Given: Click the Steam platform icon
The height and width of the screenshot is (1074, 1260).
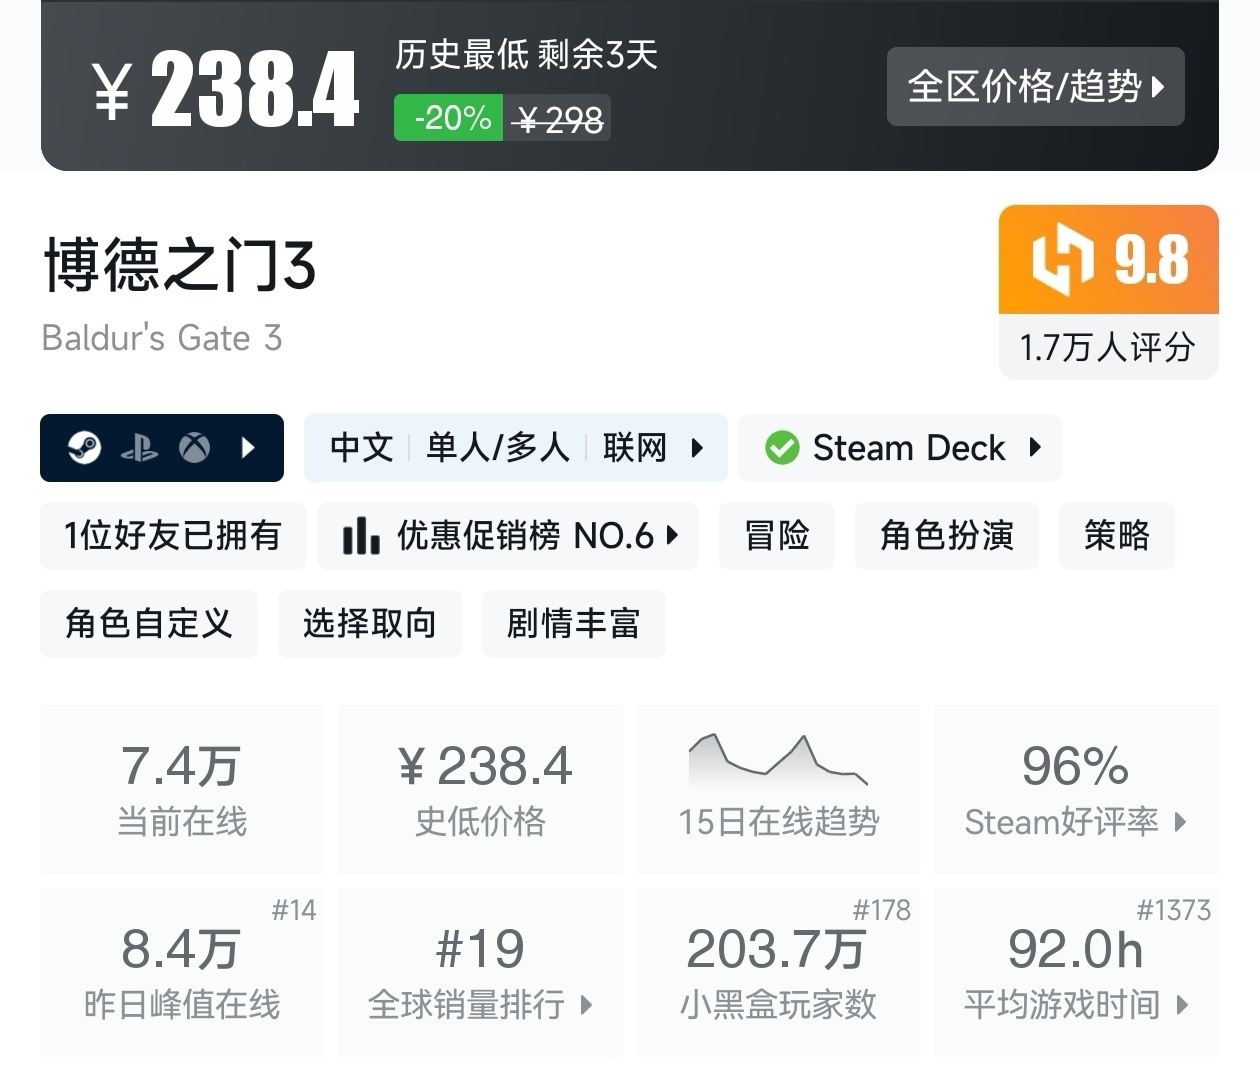Looking at the screenshot, I should point(84,447).
